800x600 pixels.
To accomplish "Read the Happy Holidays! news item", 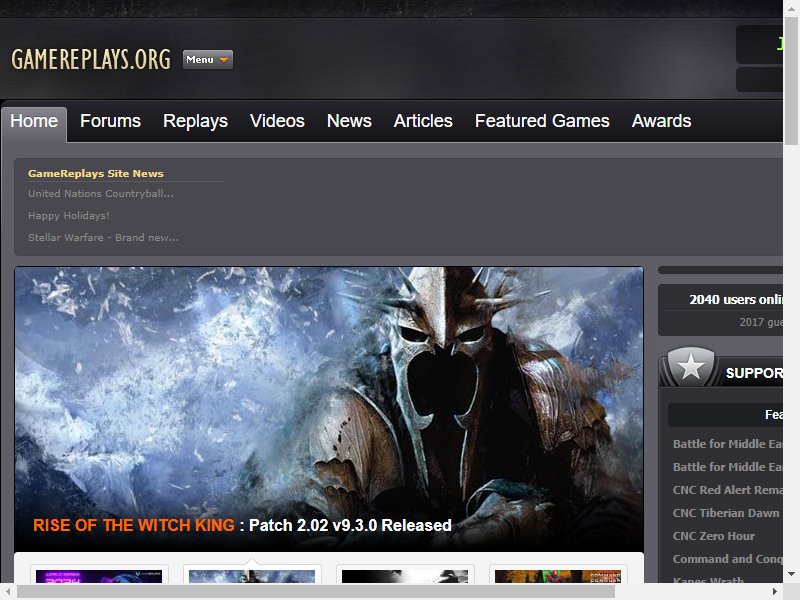I will coord(69,216).
